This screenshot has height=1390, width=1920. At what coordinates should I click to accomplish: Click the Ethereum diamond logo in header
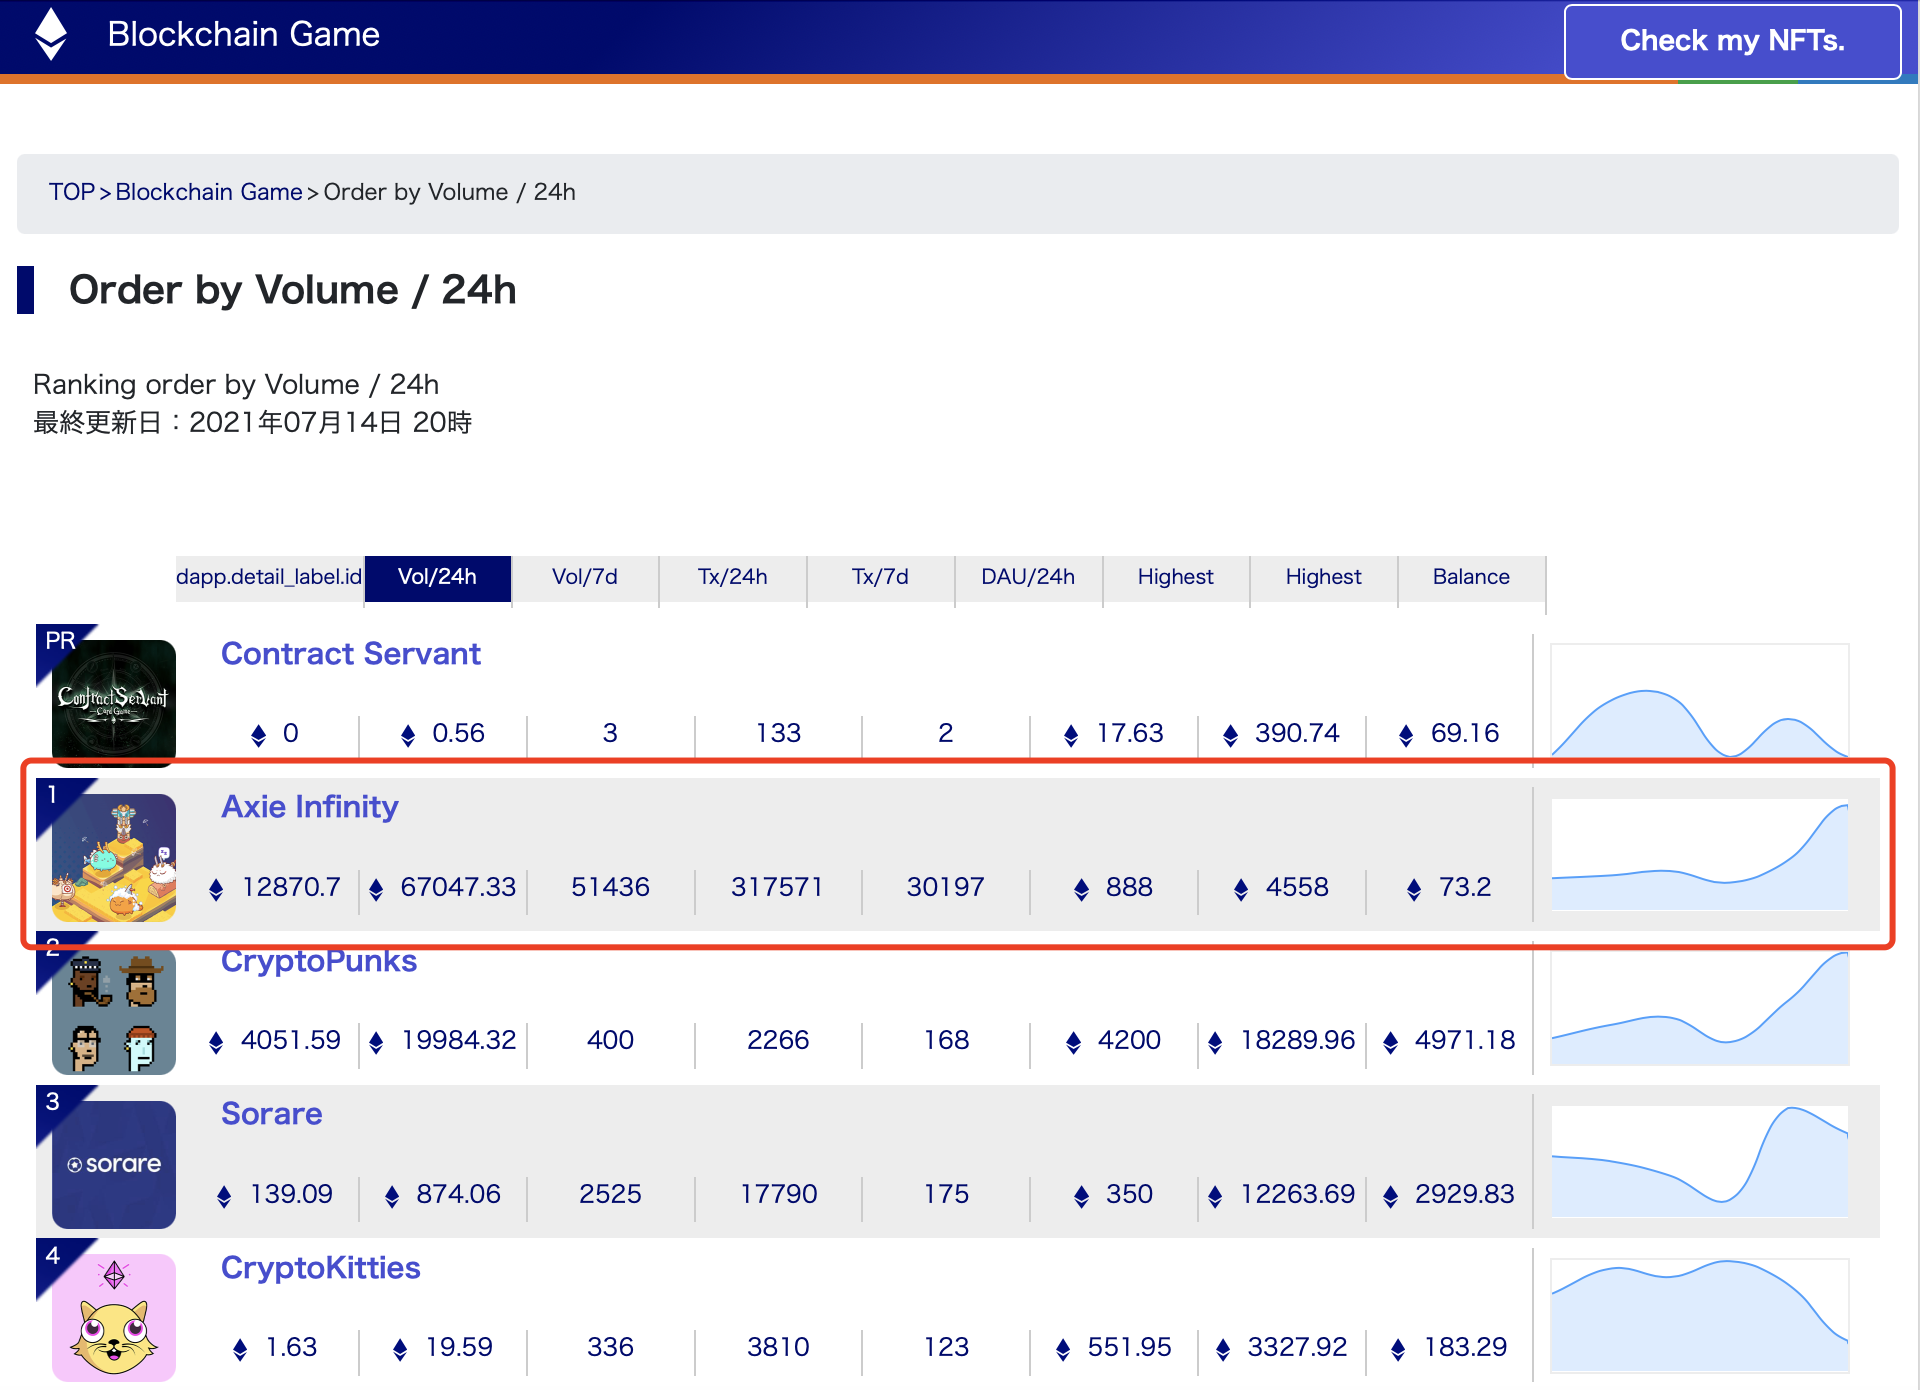tap(51, 34)
